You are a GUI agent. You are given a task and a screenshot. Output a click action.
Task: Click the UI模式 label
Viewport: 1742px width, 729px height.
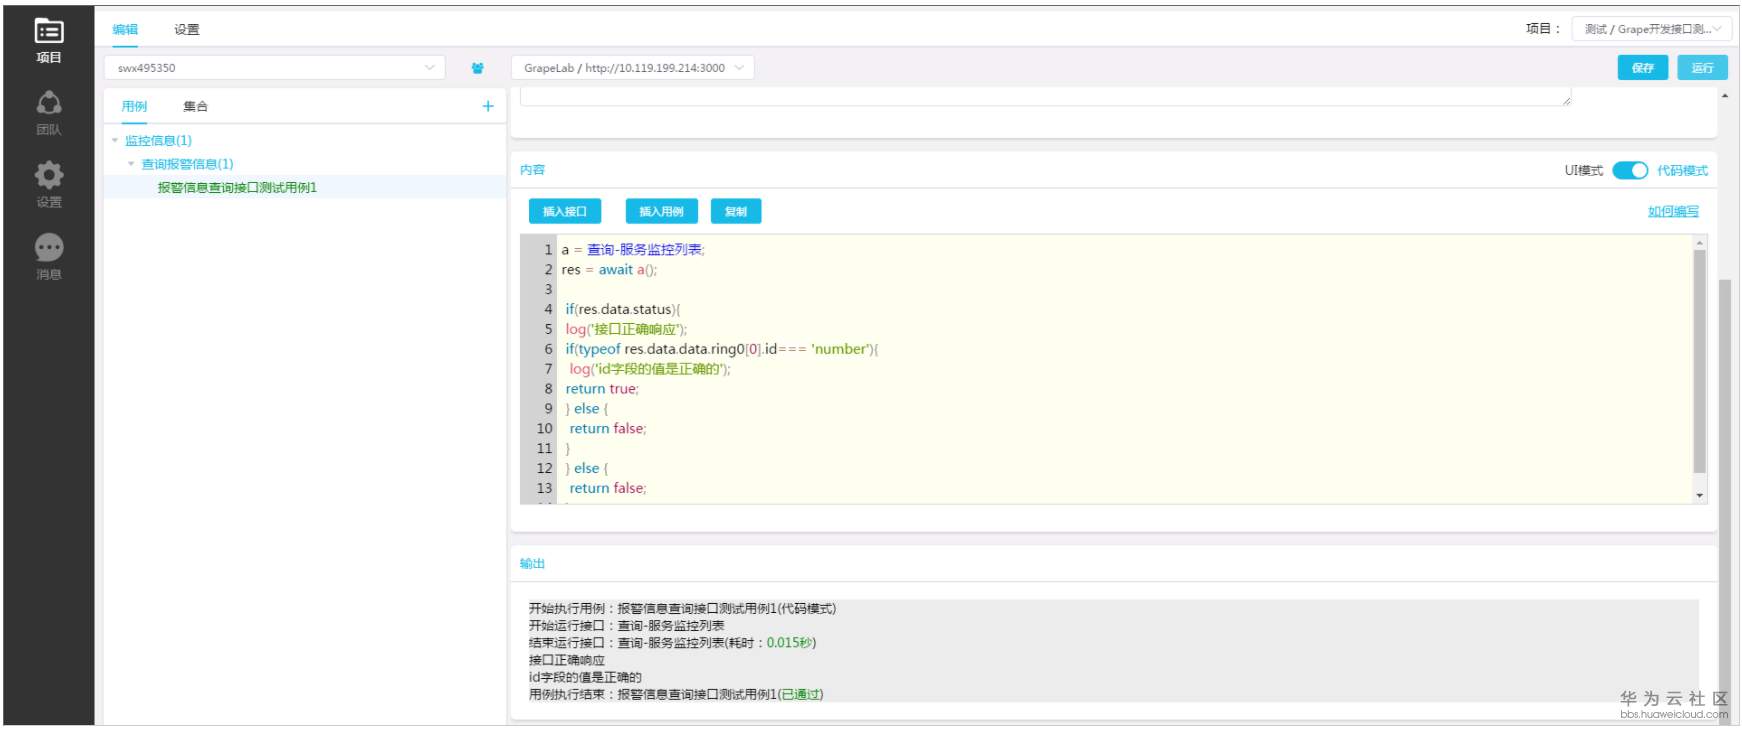point(1583,170)
